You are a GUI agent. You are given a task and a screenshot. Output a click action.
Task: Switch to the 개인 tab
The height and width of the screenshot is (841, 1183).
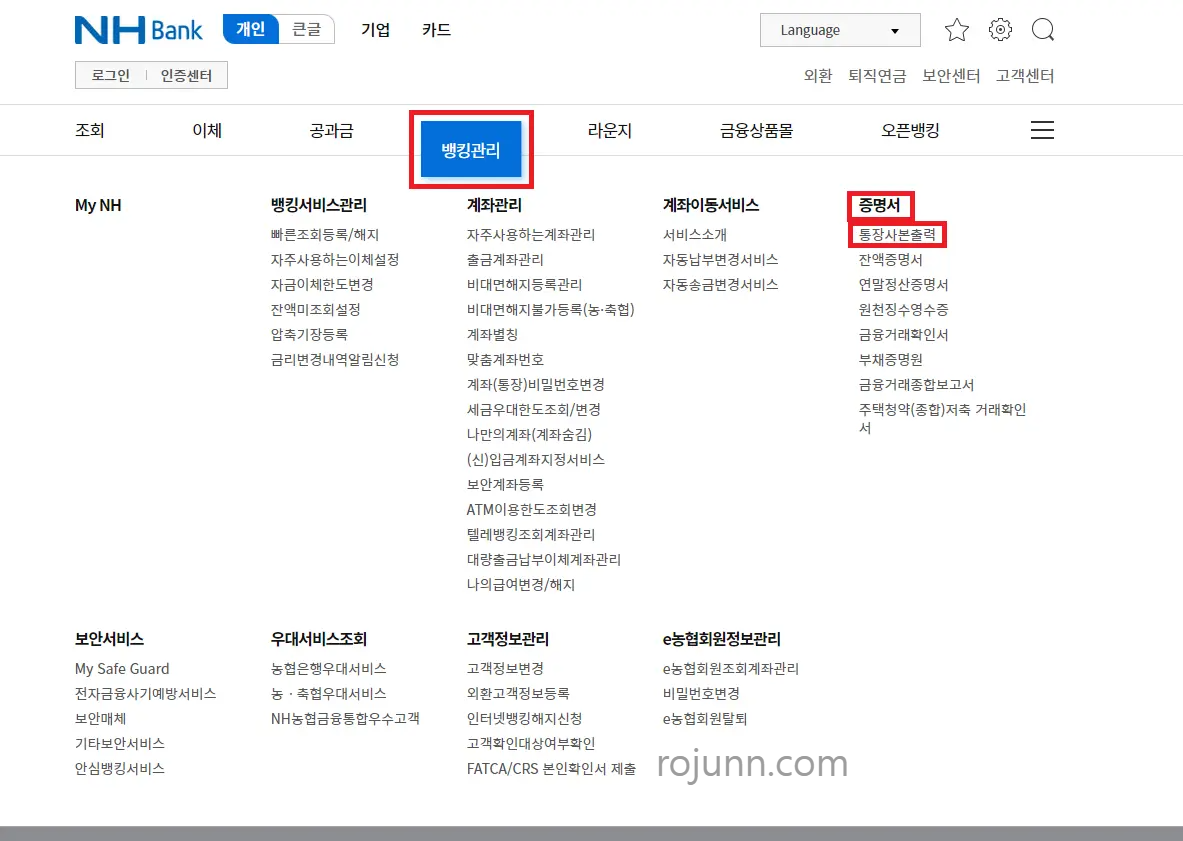[x=249, y=30]
